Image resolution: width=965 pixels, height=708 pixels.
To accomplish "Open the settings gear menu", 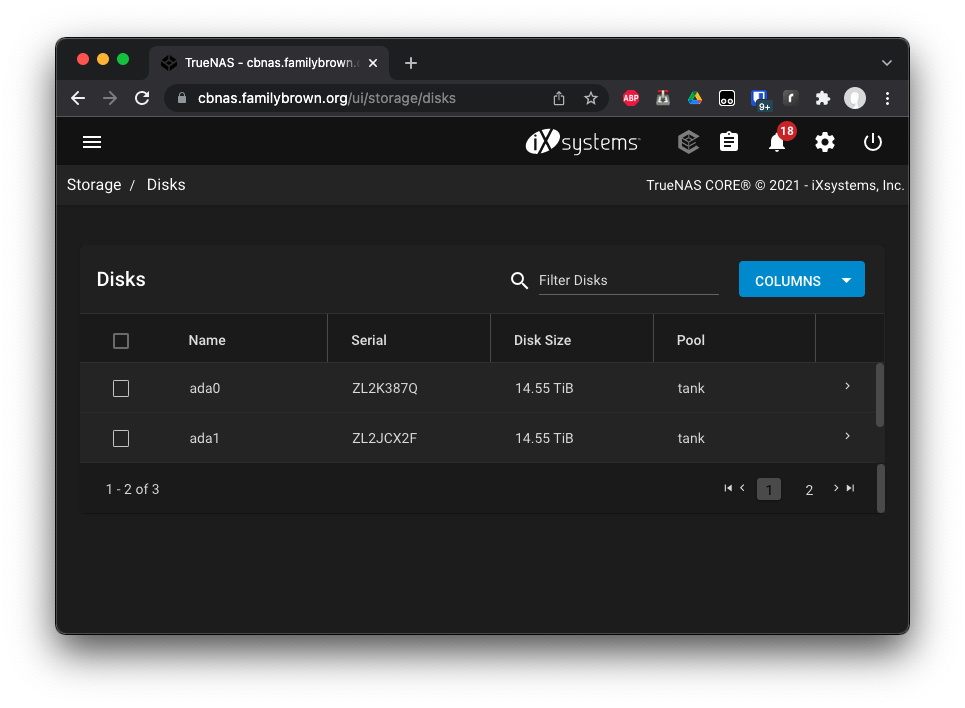I will (x=825, y=142).
